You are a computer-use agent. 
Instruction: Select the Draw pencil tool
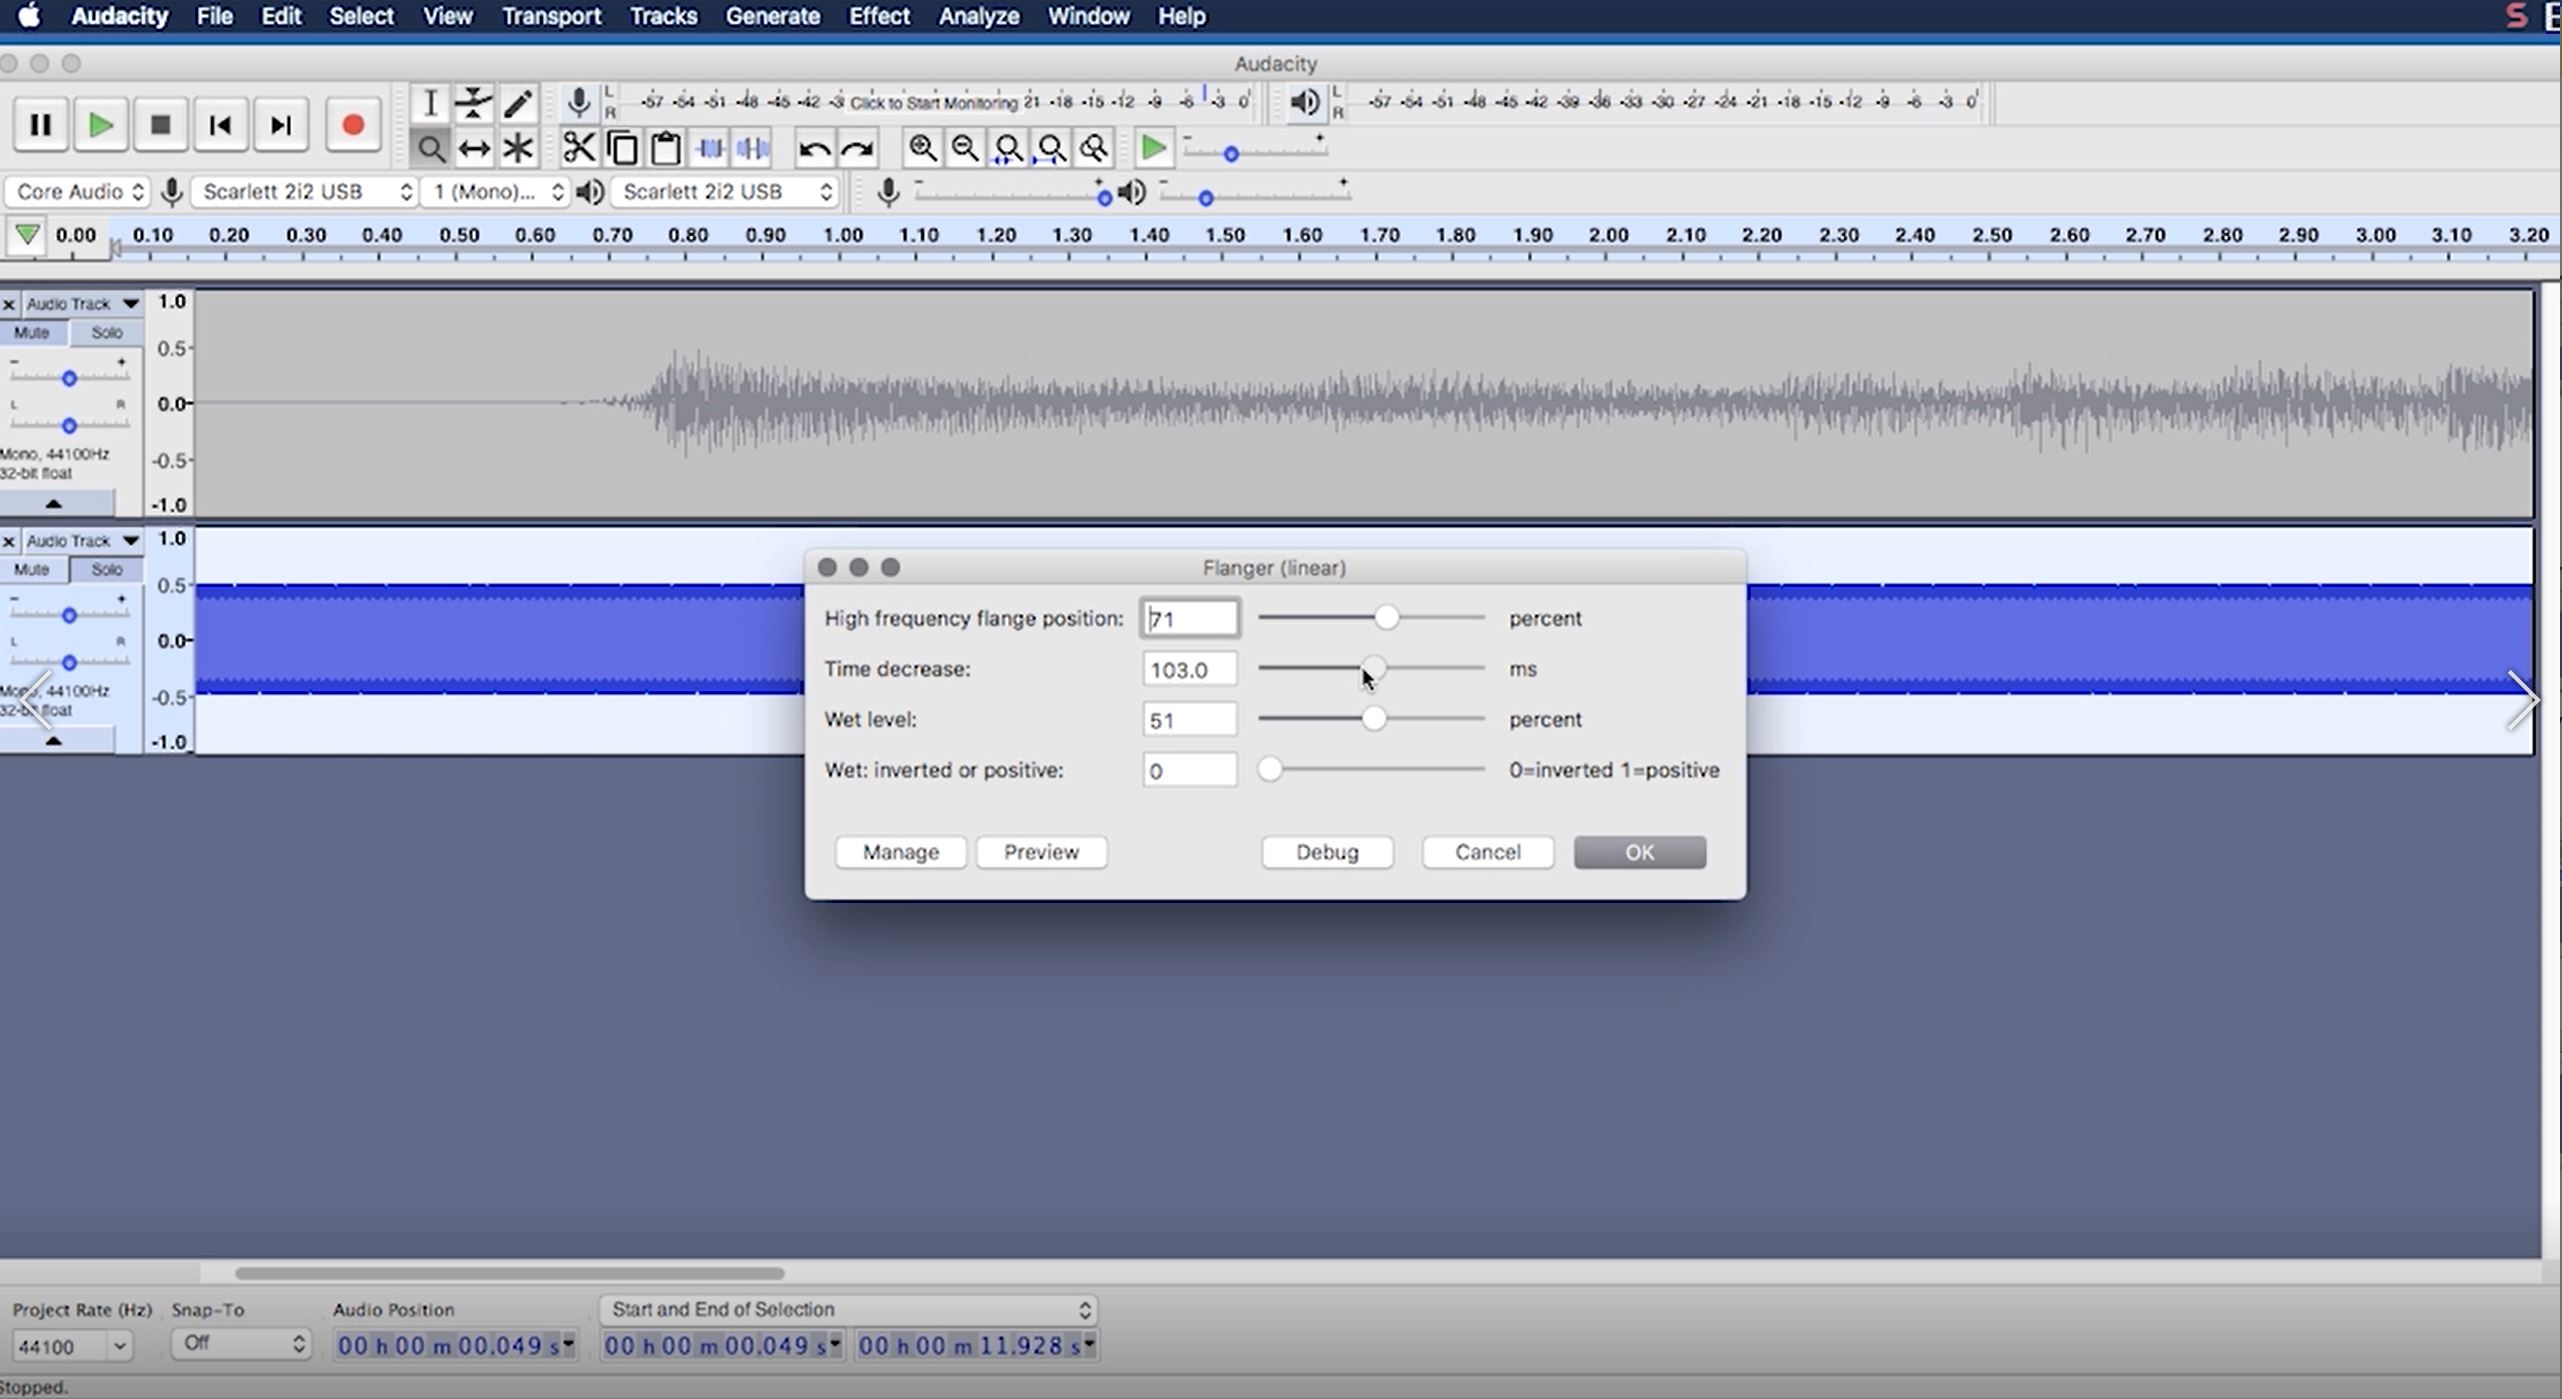point(518,102)
